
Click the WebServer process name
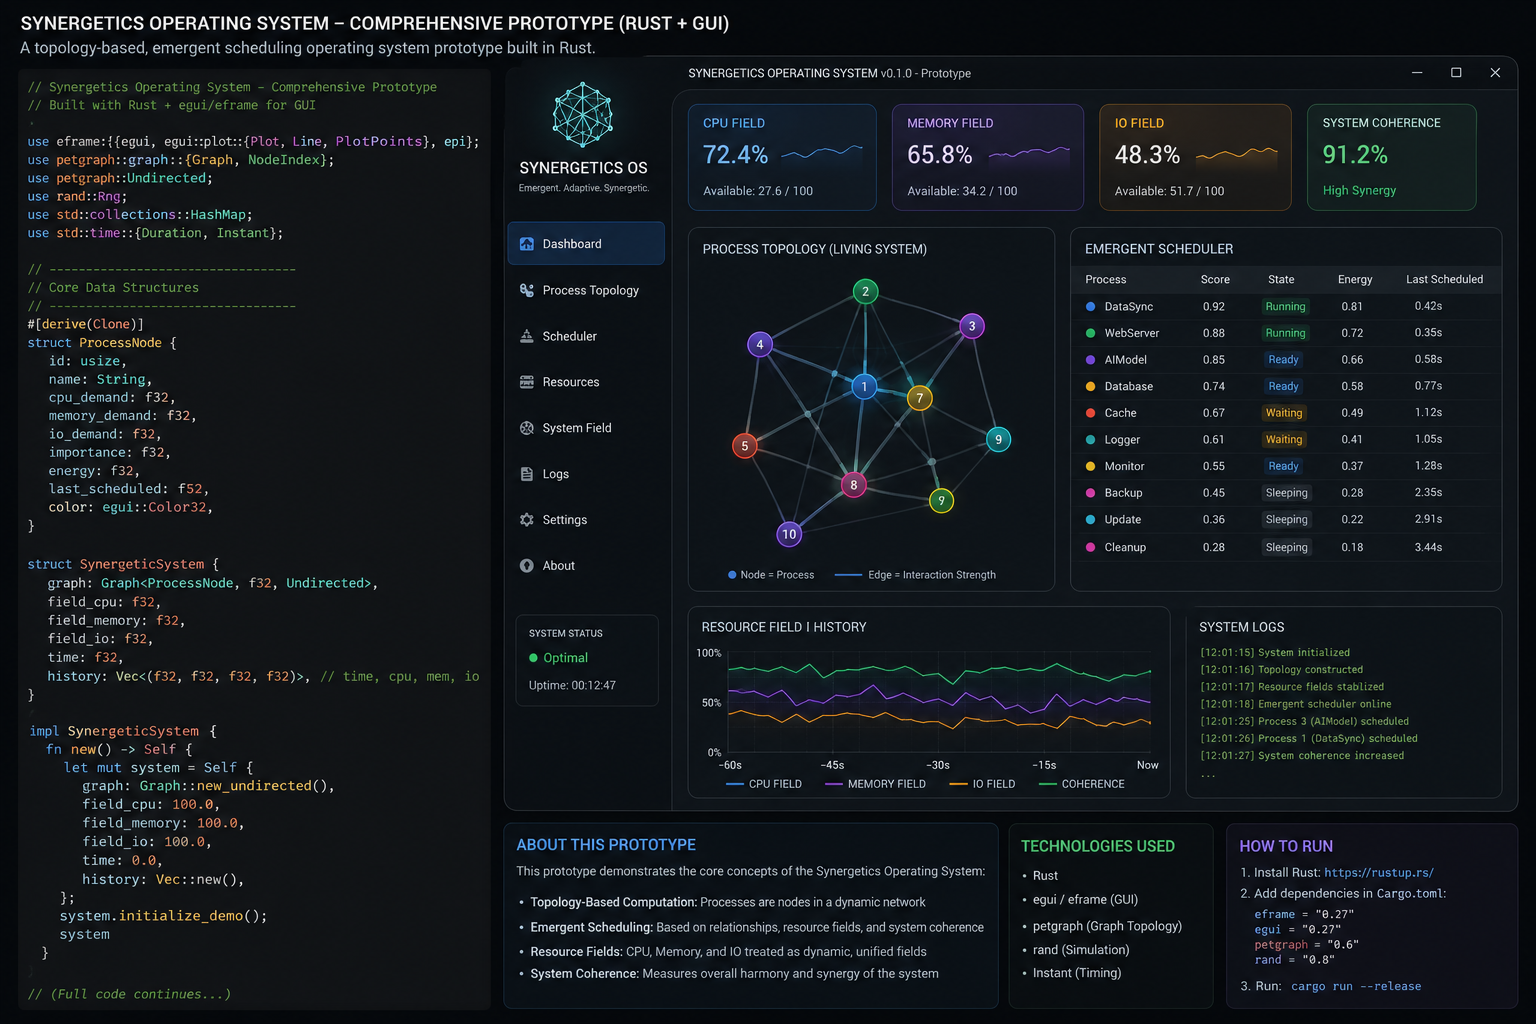tap(1132, 333)
